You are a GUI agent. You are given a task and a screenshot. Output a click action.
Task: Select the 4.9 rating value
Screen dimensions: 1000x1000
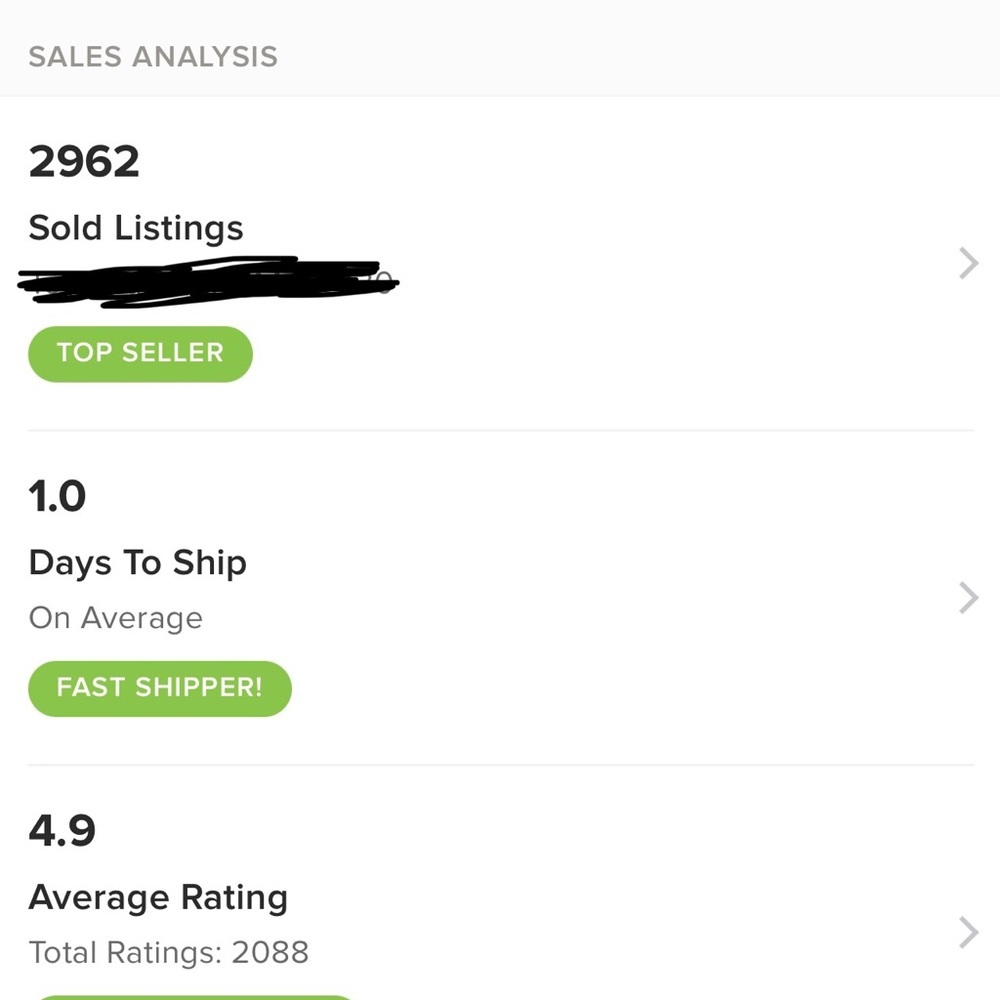(x=62, y=830)
